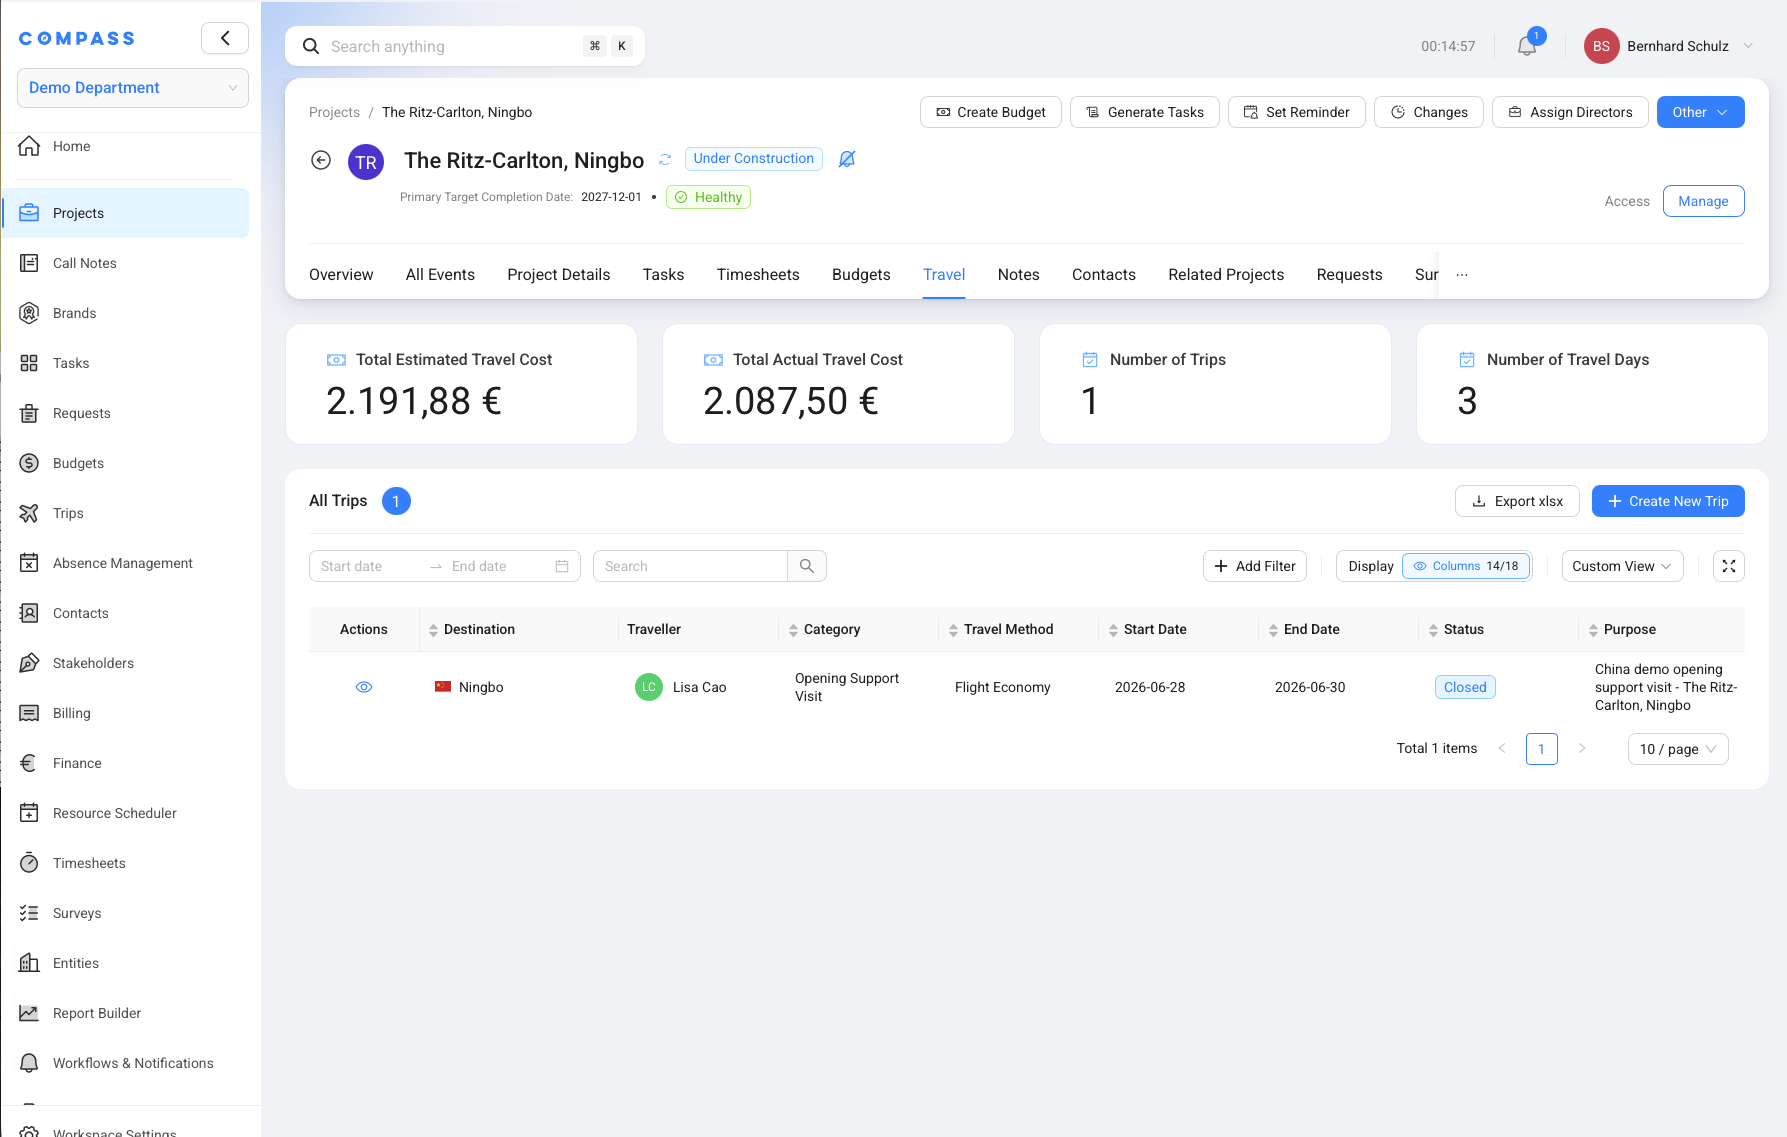The image size is (1787, 1137).
Task: Toggle fullscreen table view icon
Action: [x=1729, y=566]
